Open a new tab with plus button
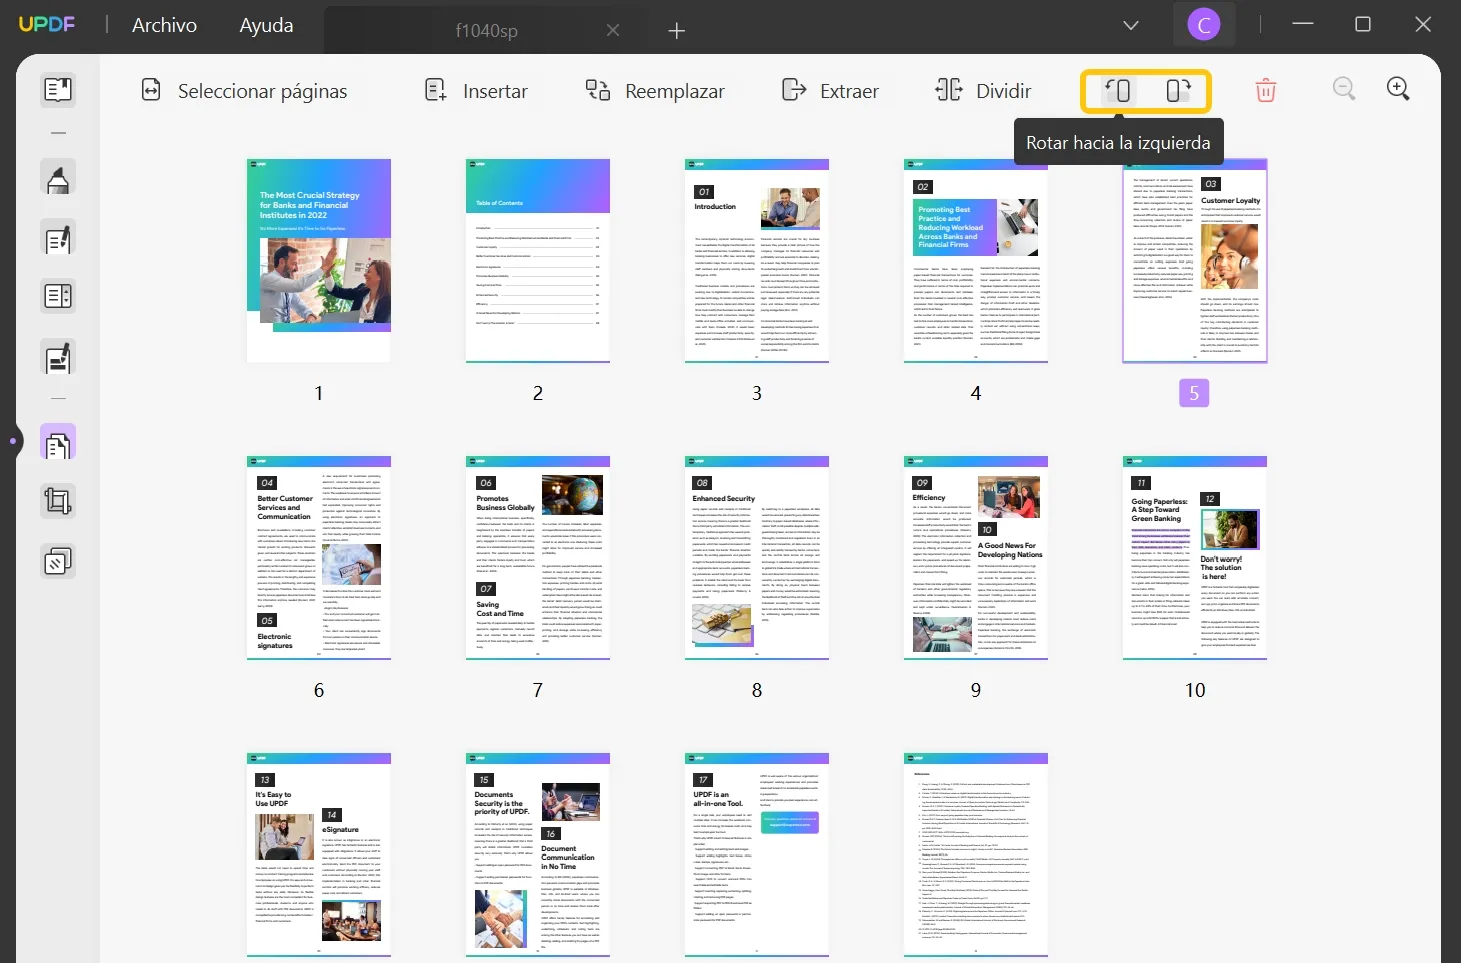 click(676, 31)
